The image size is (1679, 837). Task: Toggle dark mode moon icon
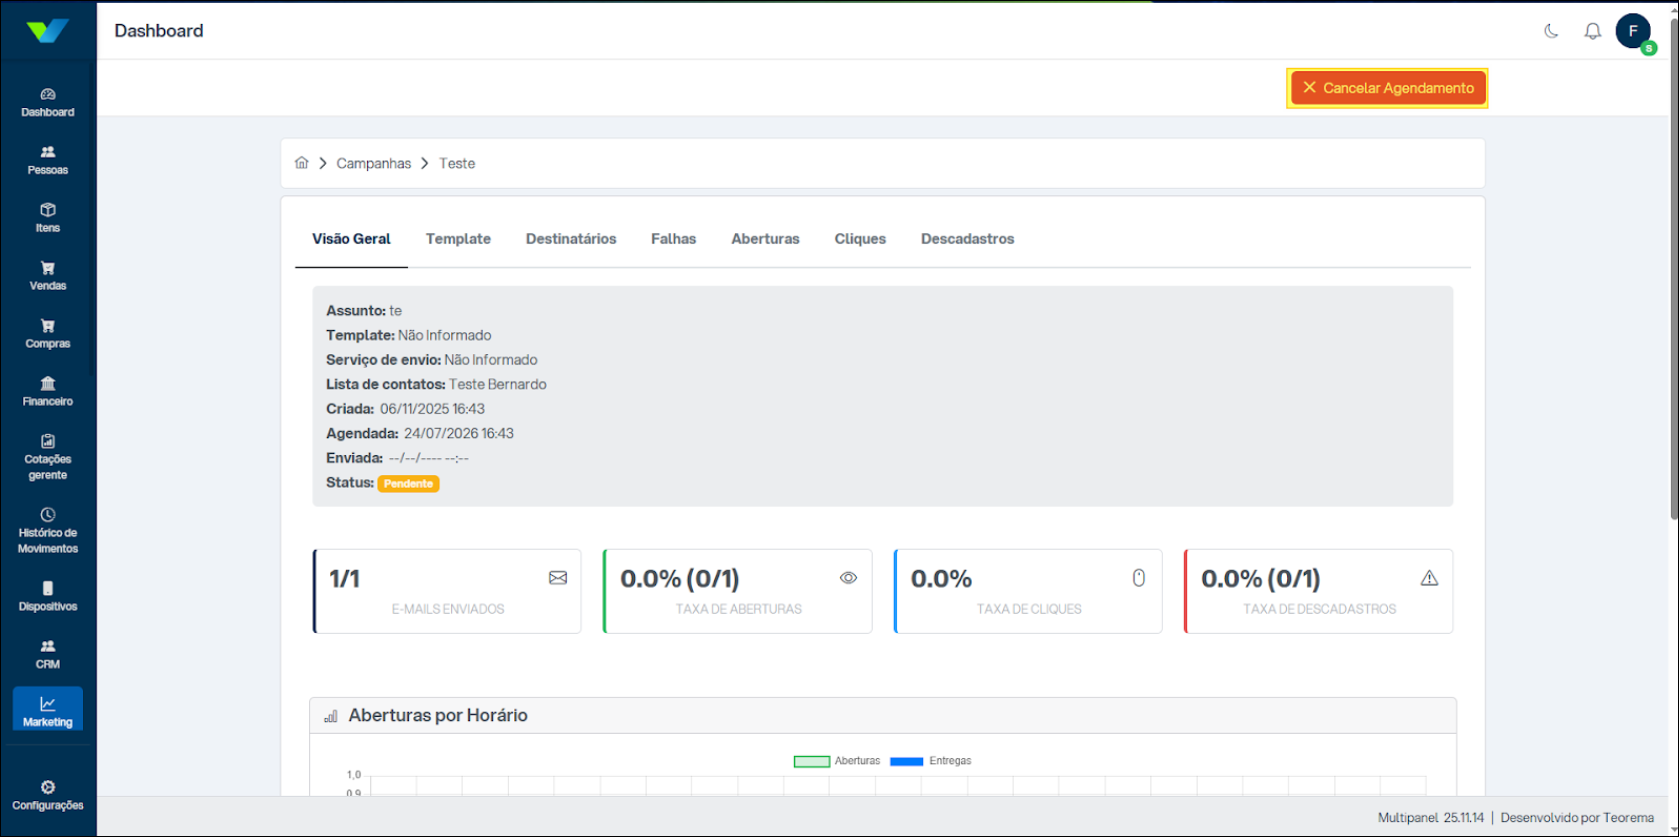coord(1551,31)
